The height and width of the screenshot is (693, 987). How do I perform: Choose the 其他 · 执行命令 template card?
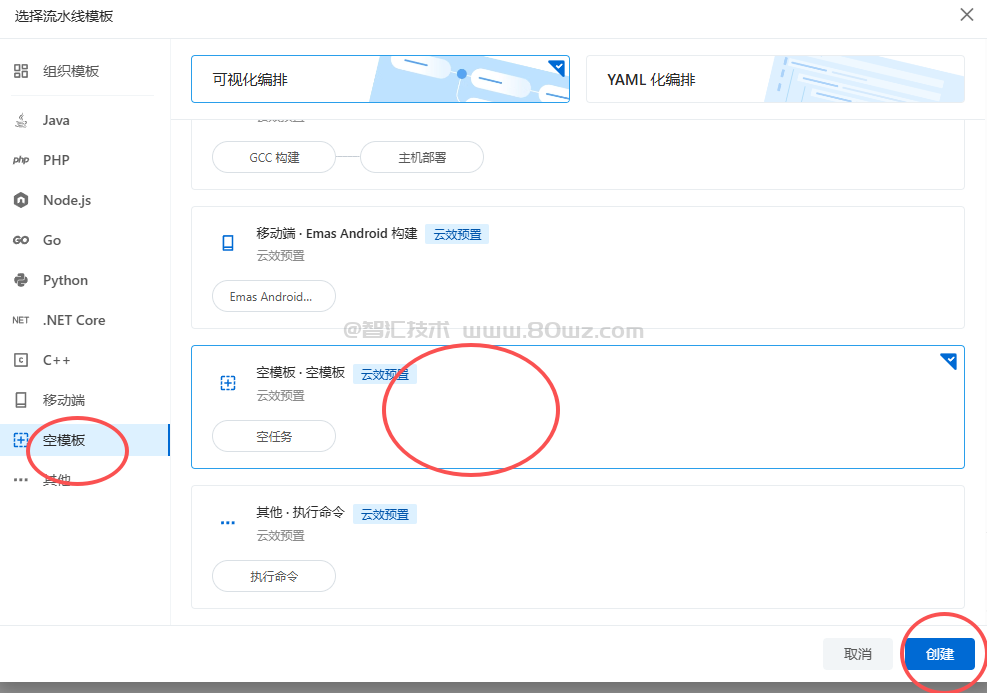tap(577, 546)
